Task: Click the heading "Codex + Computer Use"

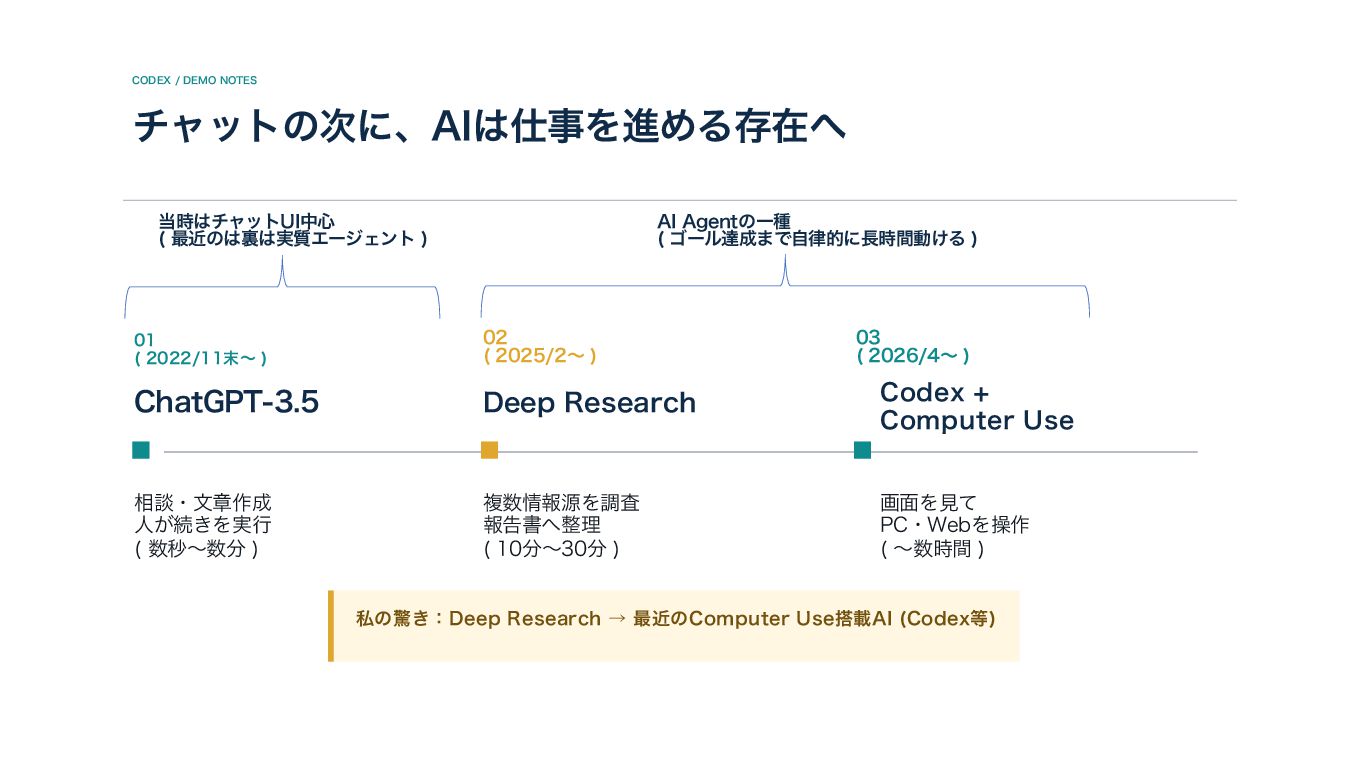Action: pyautogui.click(x=977, y=406)
